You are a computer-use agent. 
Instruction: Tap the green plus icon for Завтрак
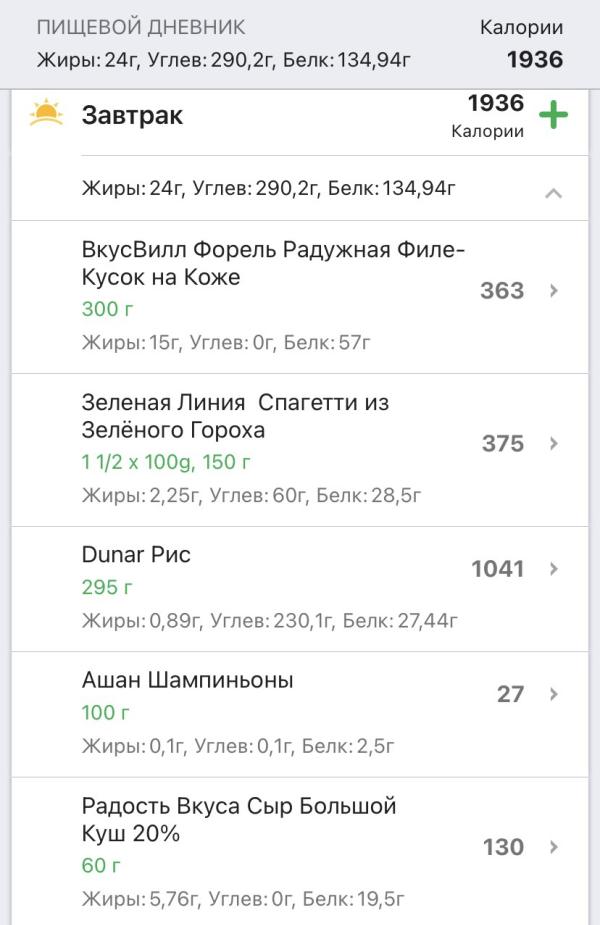pyautogui.click(x=553, y=115)
